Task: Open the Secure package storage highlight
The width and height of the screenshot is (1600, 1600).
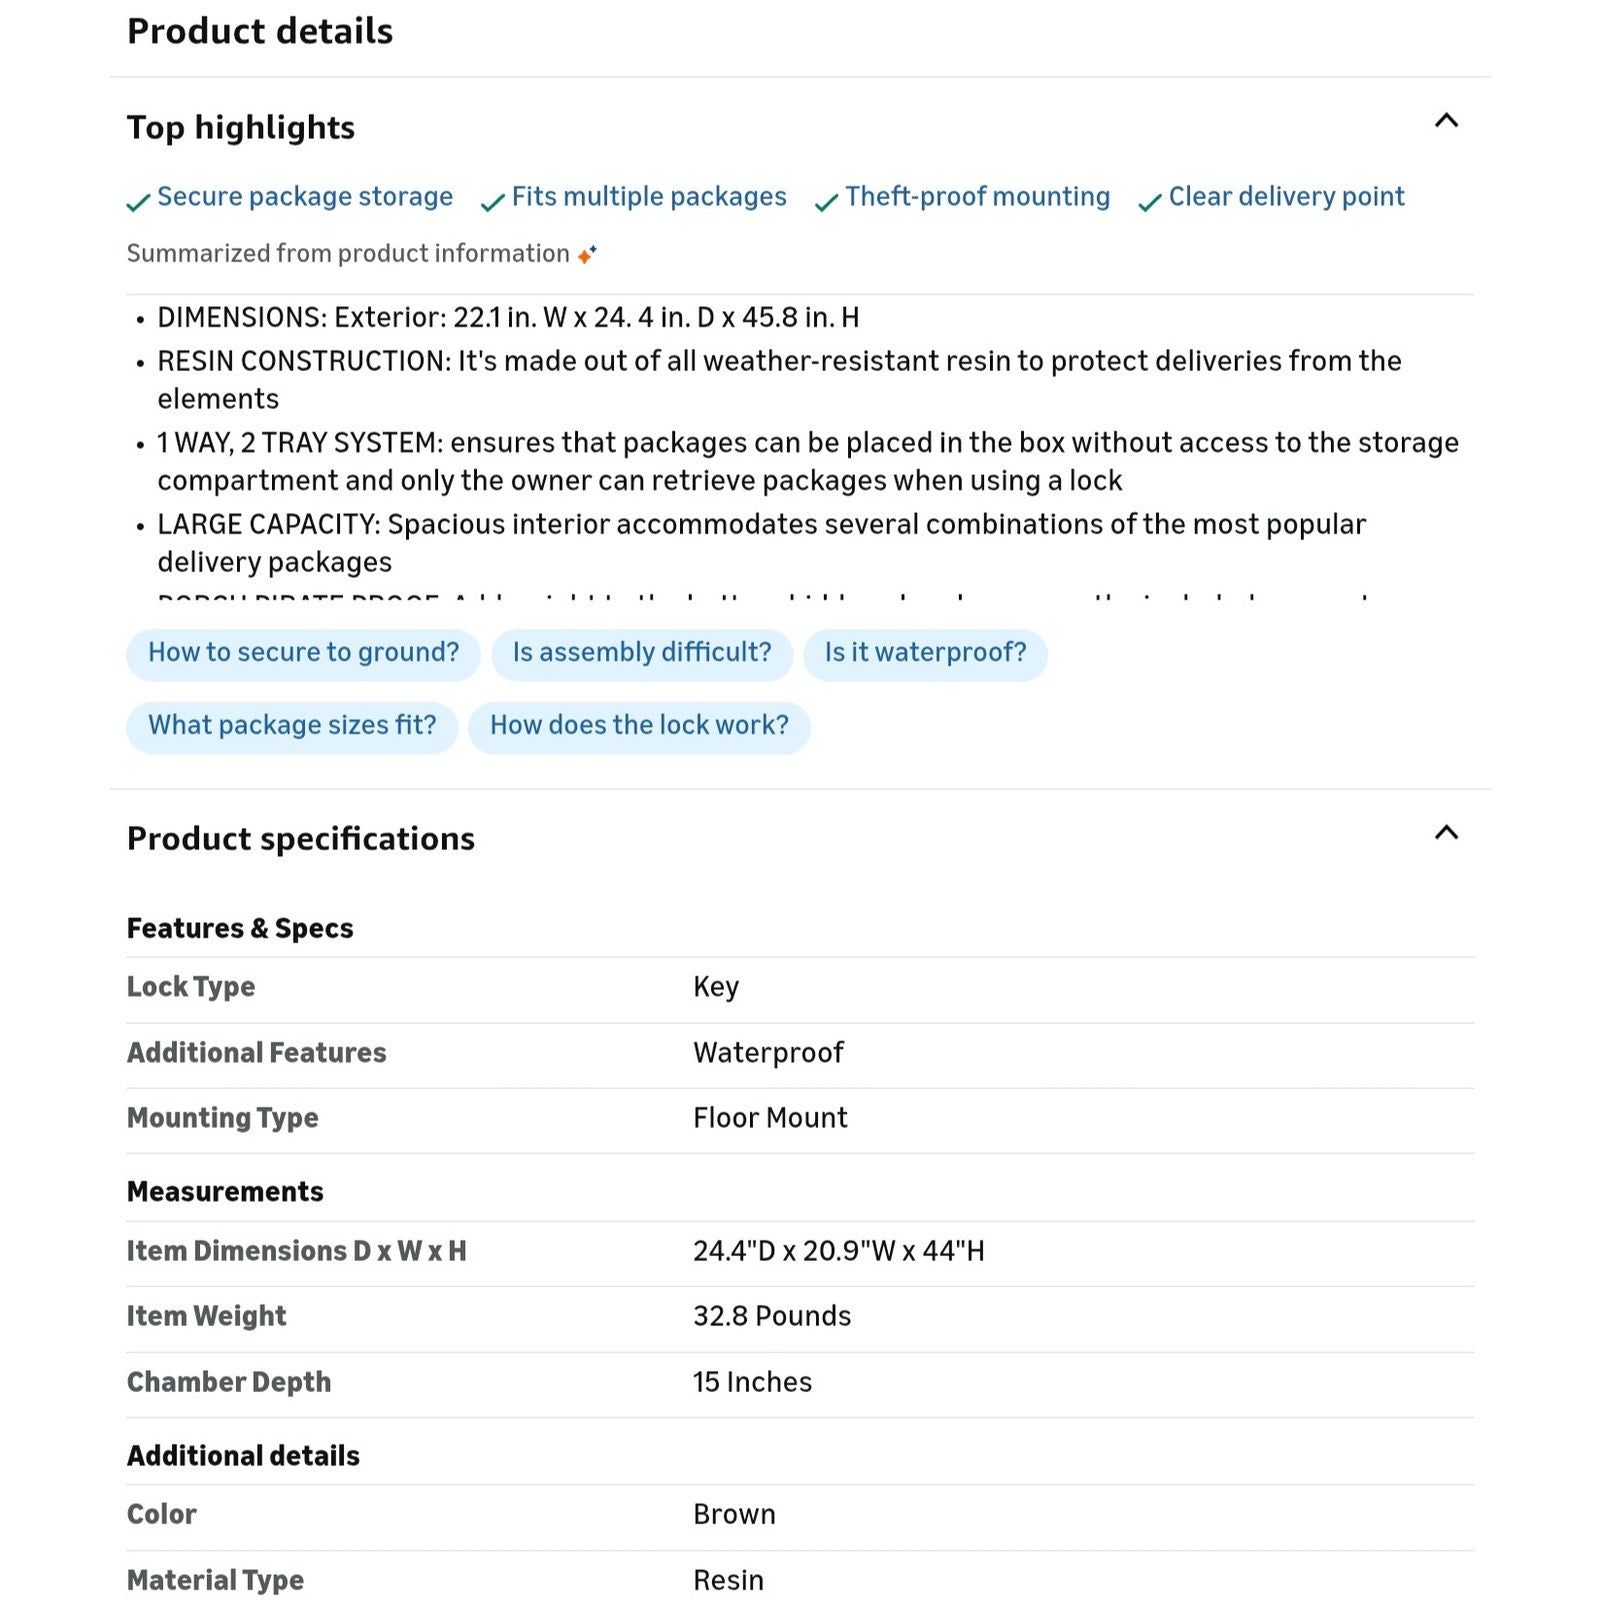Action: point(305,197)
